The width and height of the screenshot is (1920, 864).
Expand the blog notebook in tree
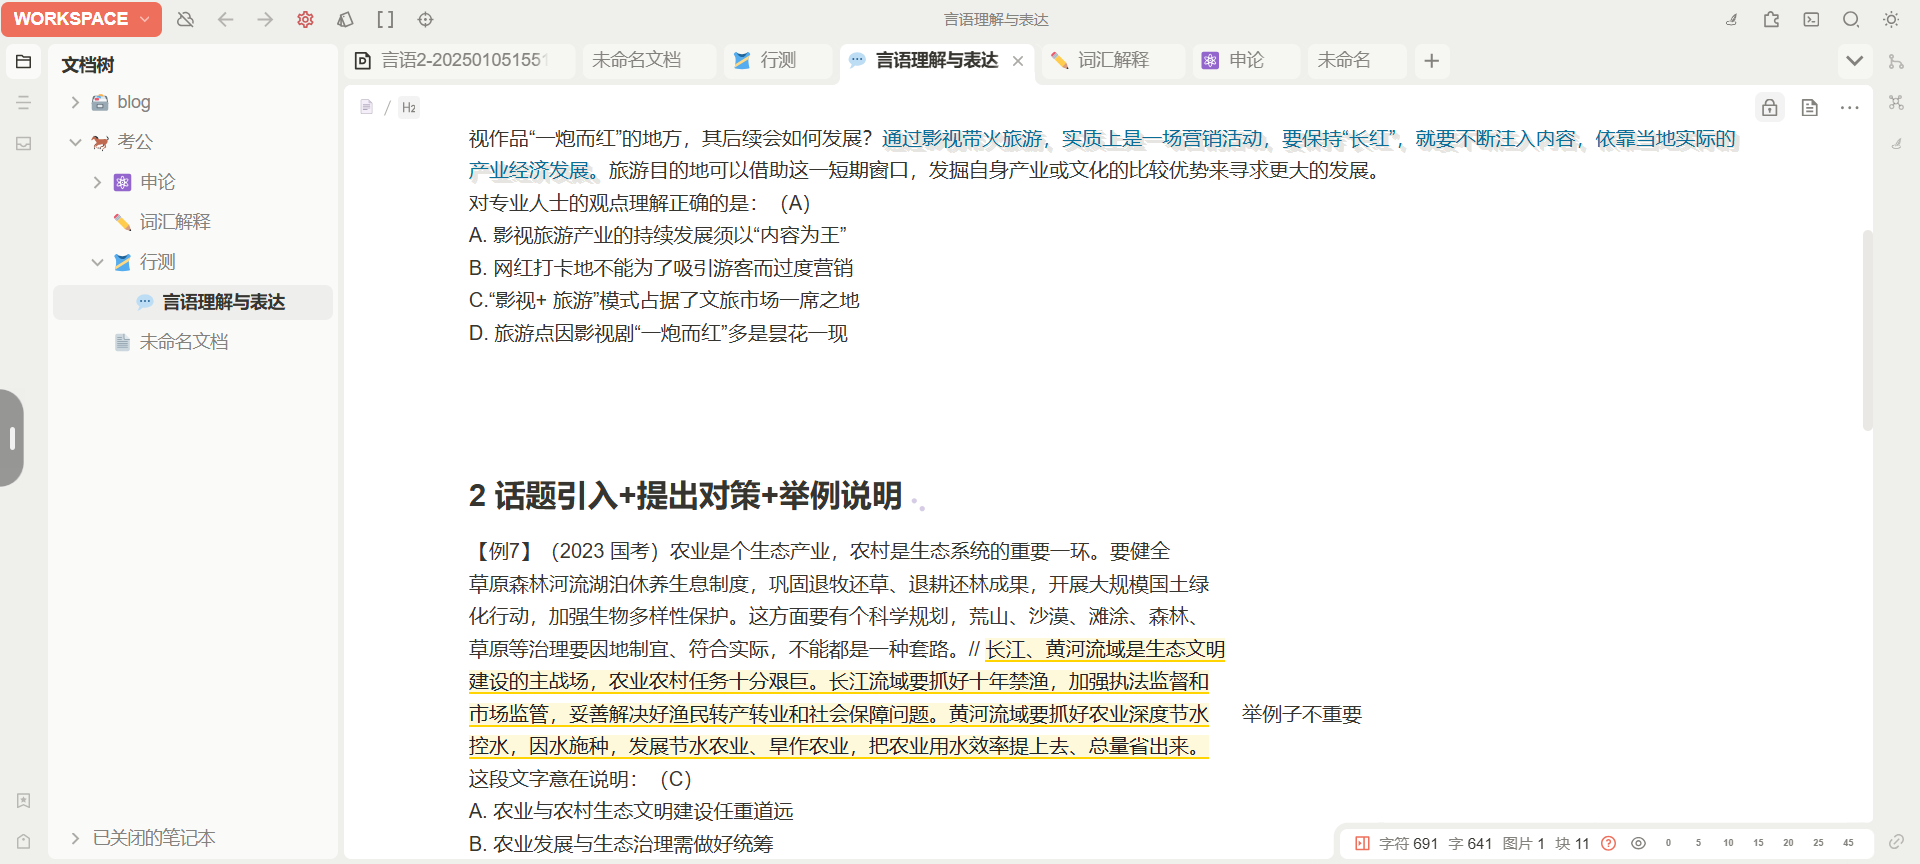(75, 102)
